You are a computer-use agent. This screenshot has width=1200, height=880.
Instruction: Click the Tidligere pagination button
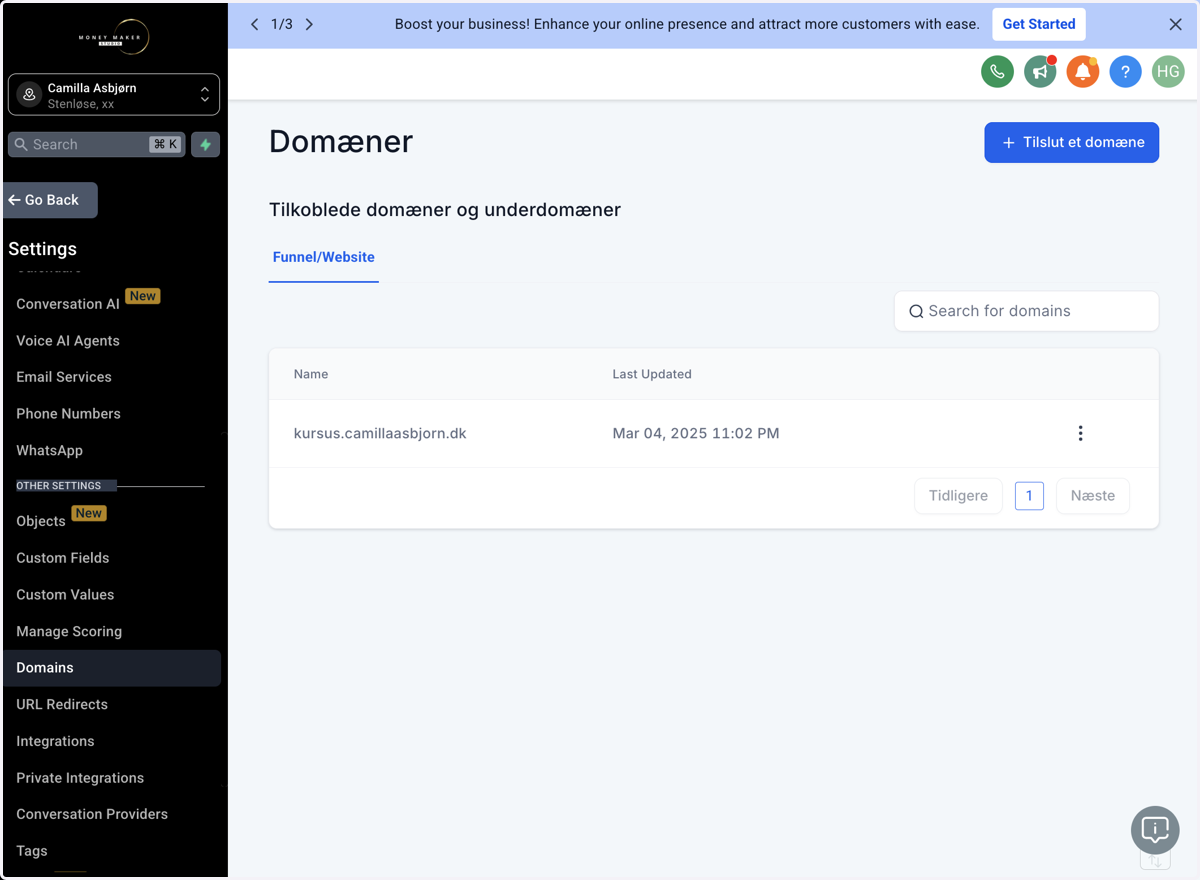click(x=958, y=496)
